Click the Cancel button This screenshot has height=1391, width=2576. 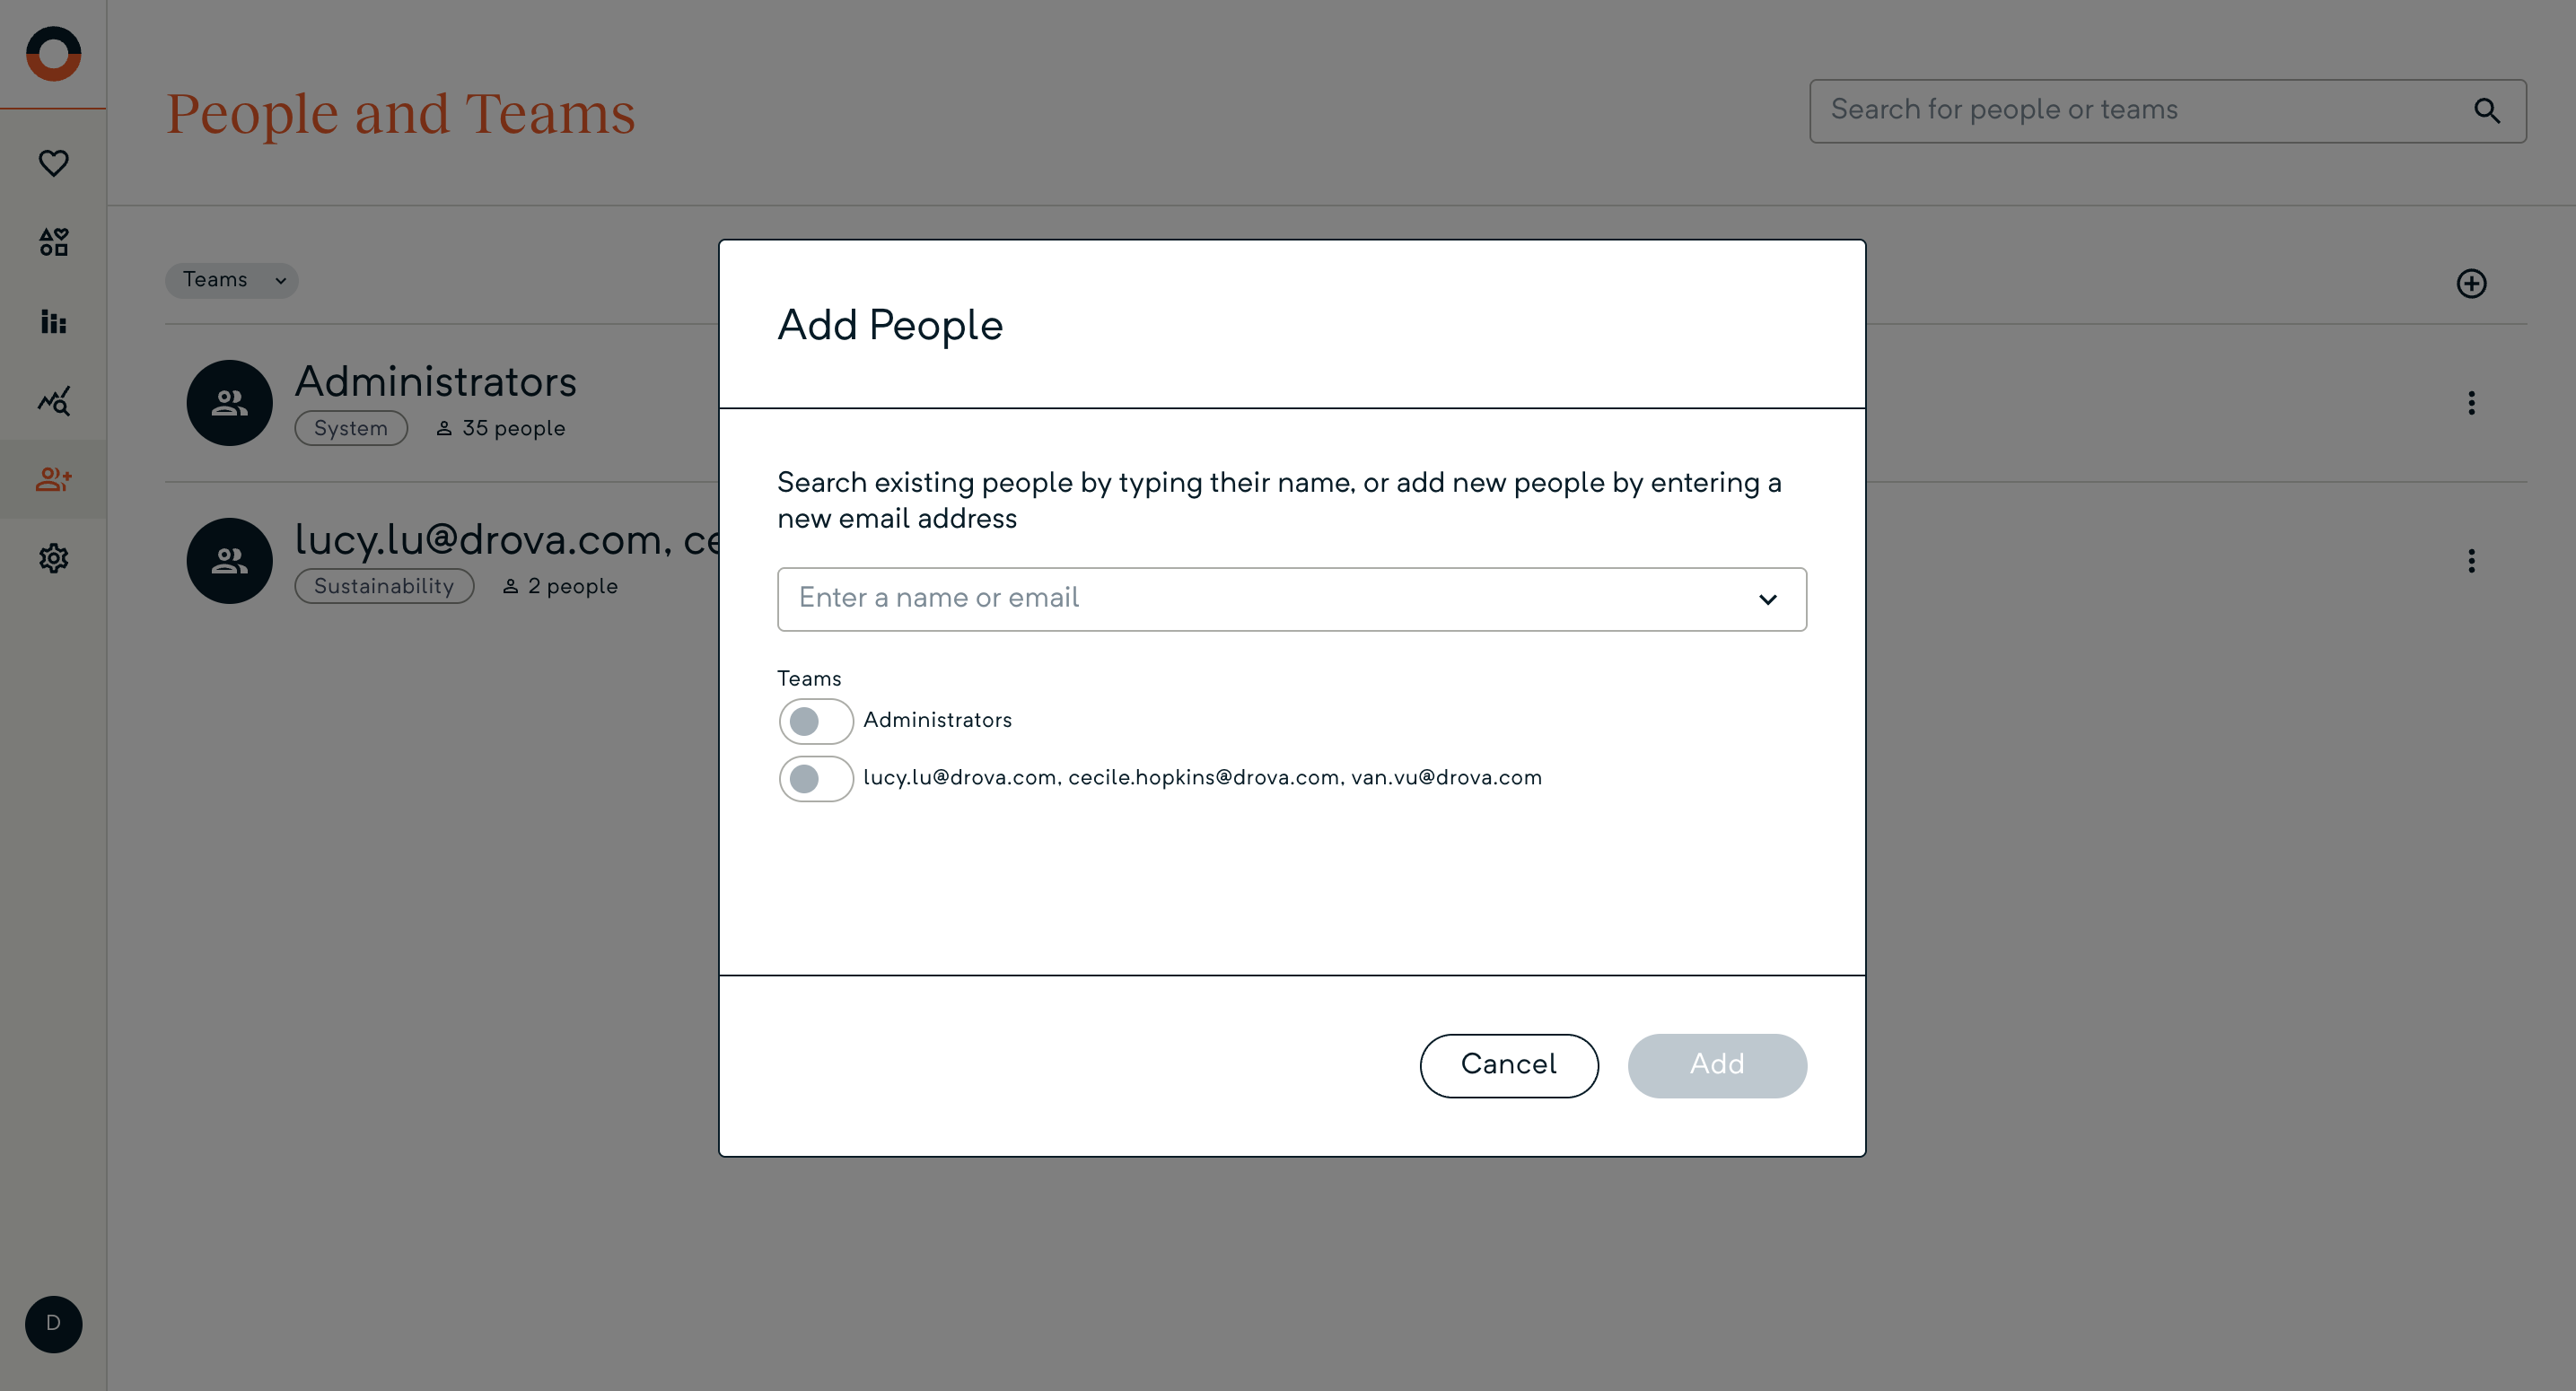(x=1508, y=1065)
